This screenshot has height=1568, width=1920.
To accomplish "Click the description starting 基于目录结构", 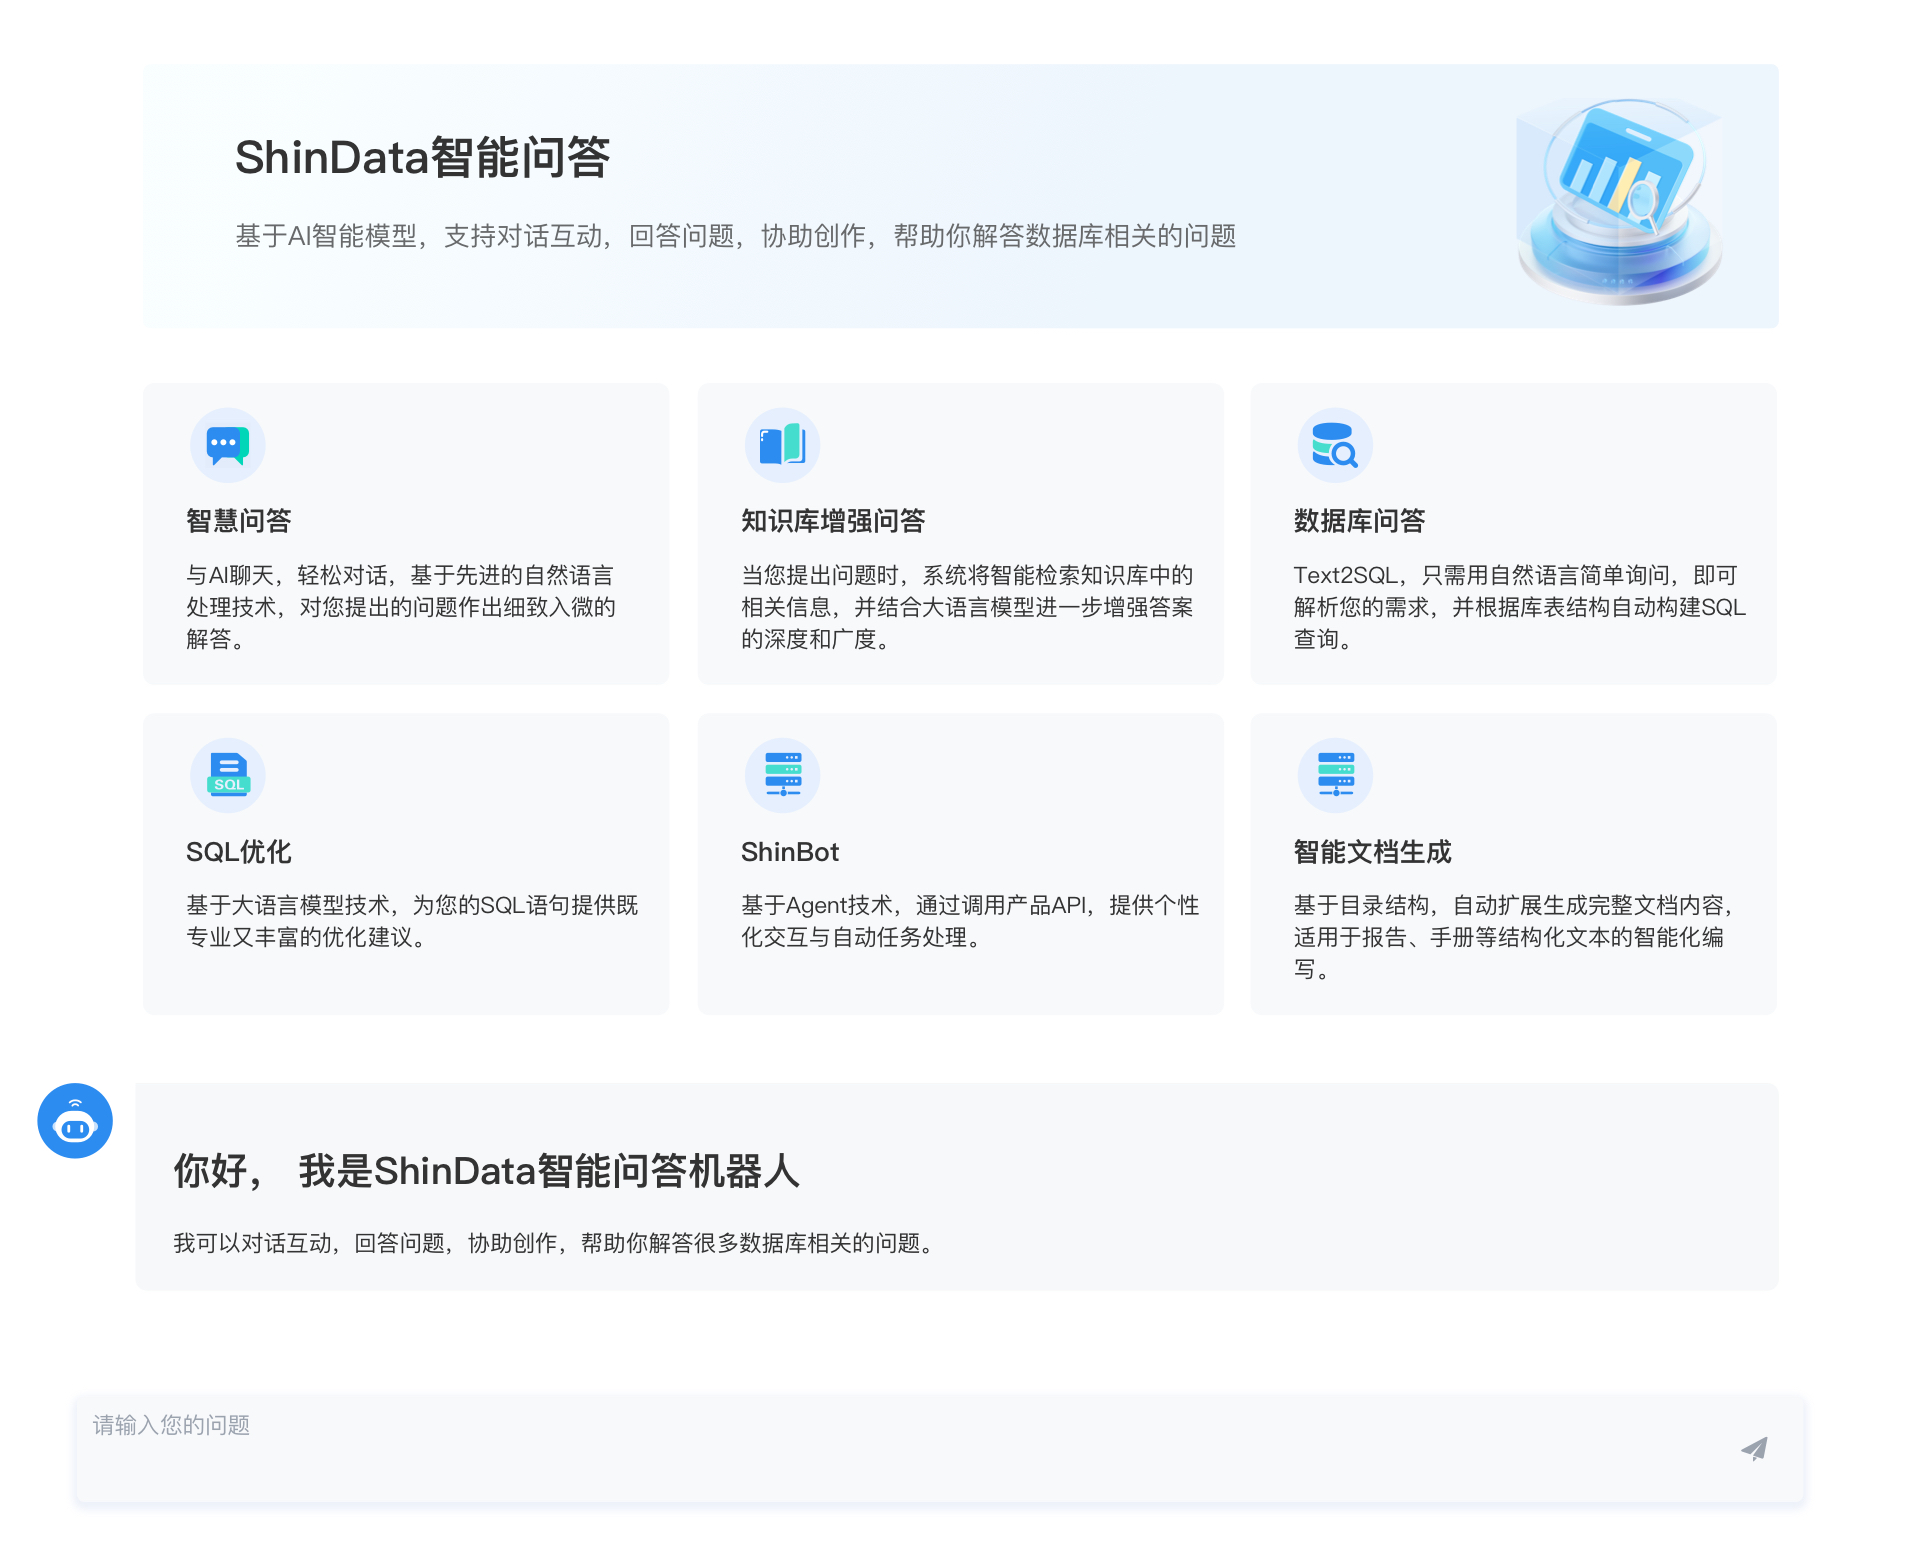I will 1513,937.
